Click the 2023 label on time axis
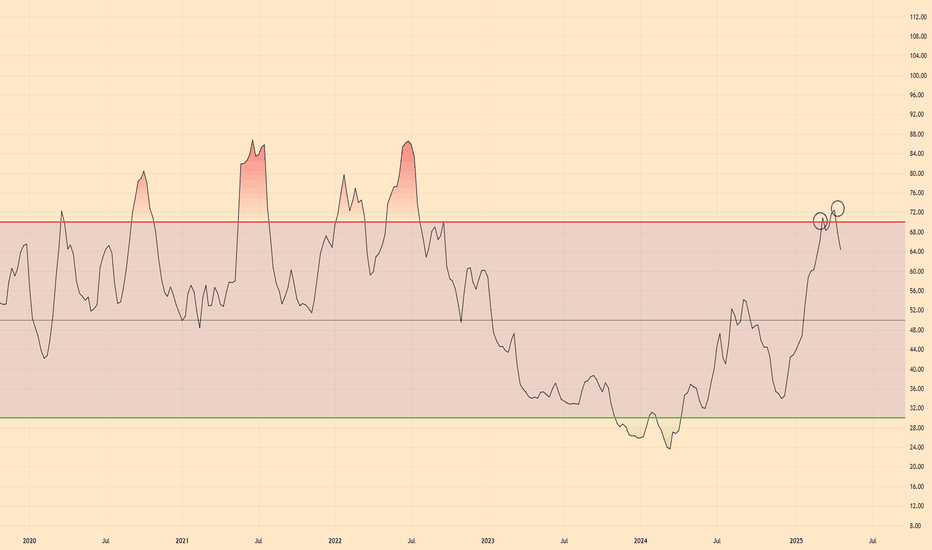This screenshot has height=550, width=932. coord(487,541)
